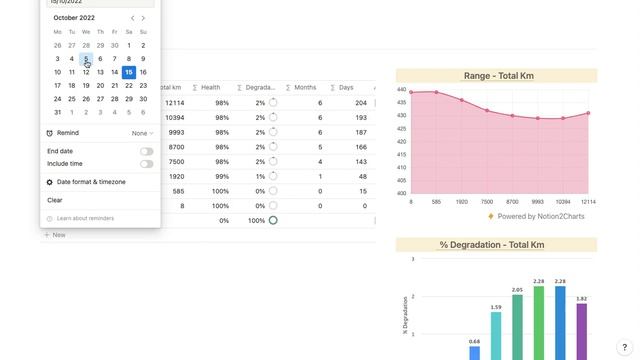The height and width of the screenshot is (360, 640).
Task: Click the Remind alarm clock icon
Action: 49,133
